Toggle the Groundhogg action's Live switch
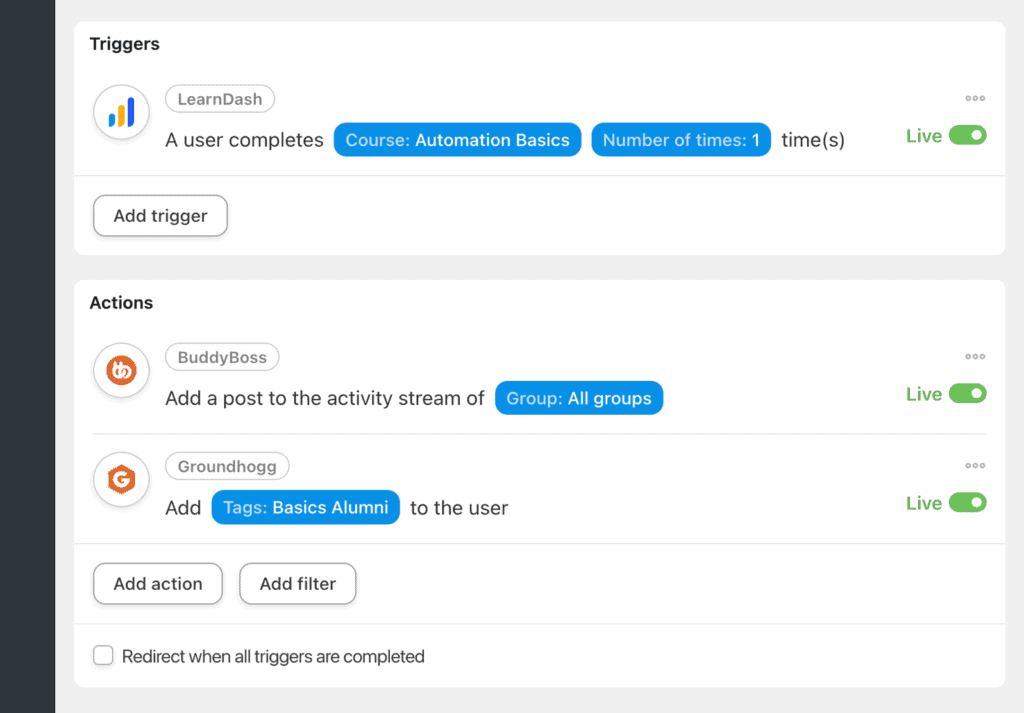This screenshot has width=1024, height=713. [x=967, y=503]
